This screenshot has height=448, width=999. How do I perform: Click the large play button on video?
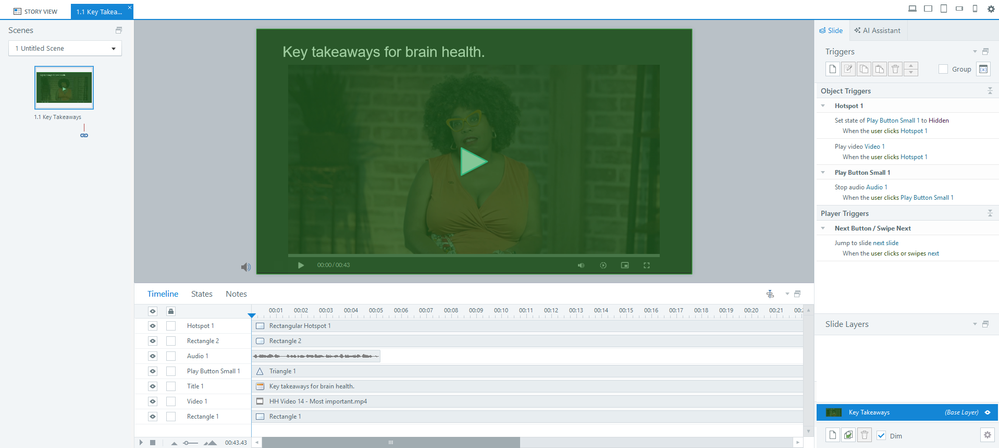[473, 161]
